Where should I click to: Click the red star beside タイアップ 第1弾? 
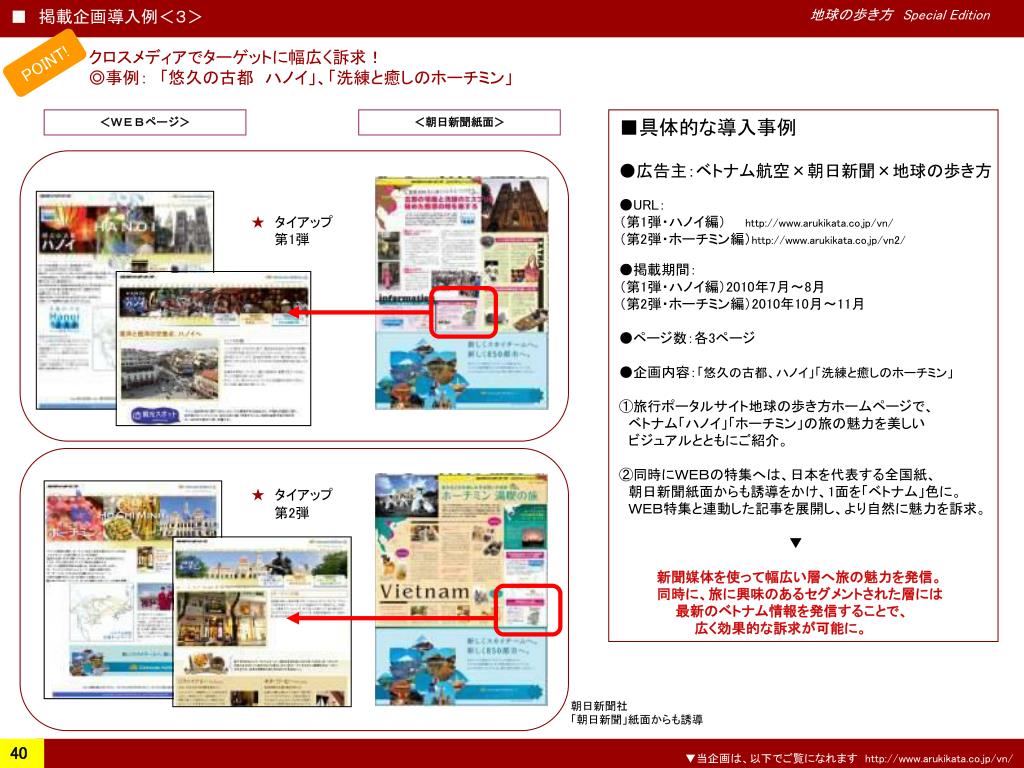point(258,222)
